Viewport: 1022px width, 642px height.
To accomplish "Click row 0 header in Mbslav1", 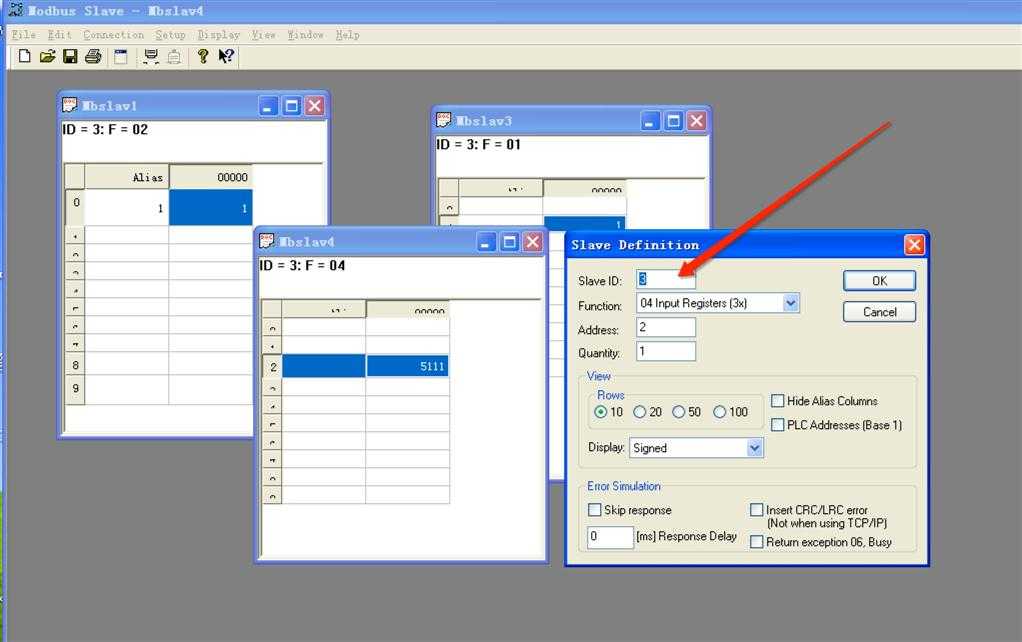I will (76, 207).
